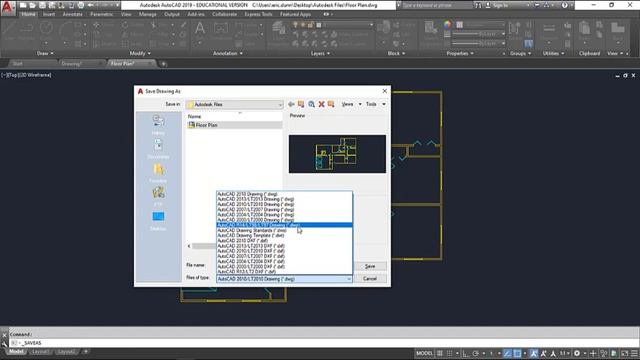Screen dimensions: 640x360
Task: Toggle object snap tracking in the status bar
Action: pyautogui.click(x=507, y=353)
